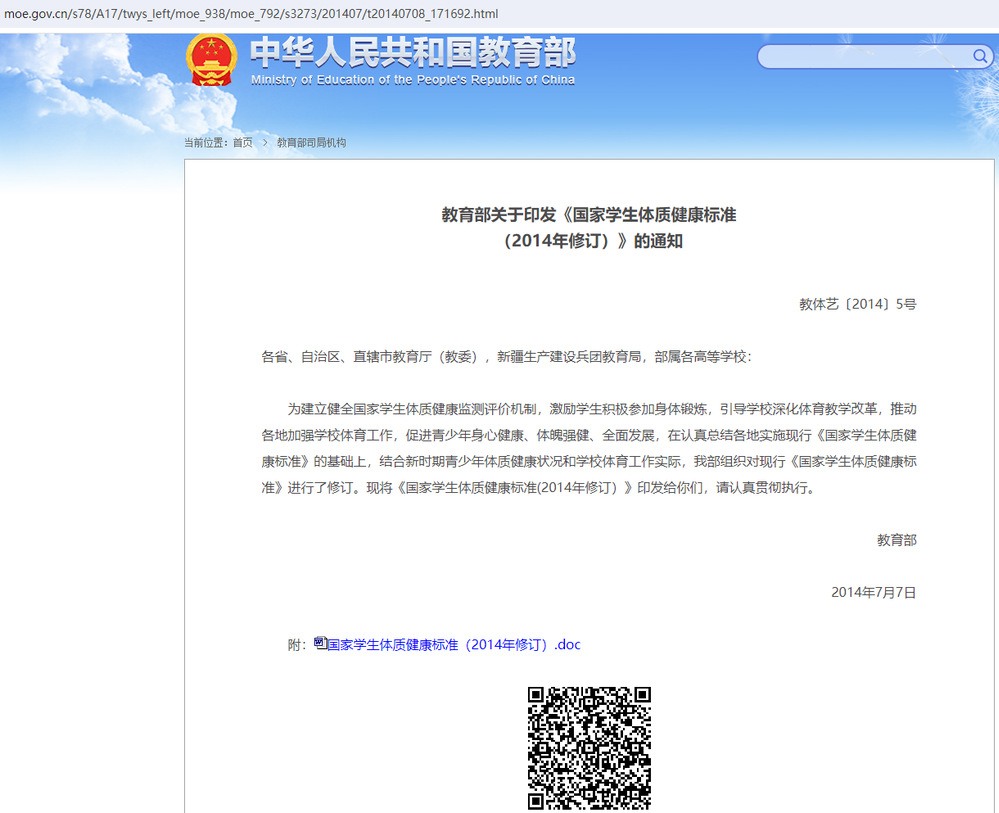Click the 附： label before the attachment
The image size is (999, 813).
tap(297, 645)
